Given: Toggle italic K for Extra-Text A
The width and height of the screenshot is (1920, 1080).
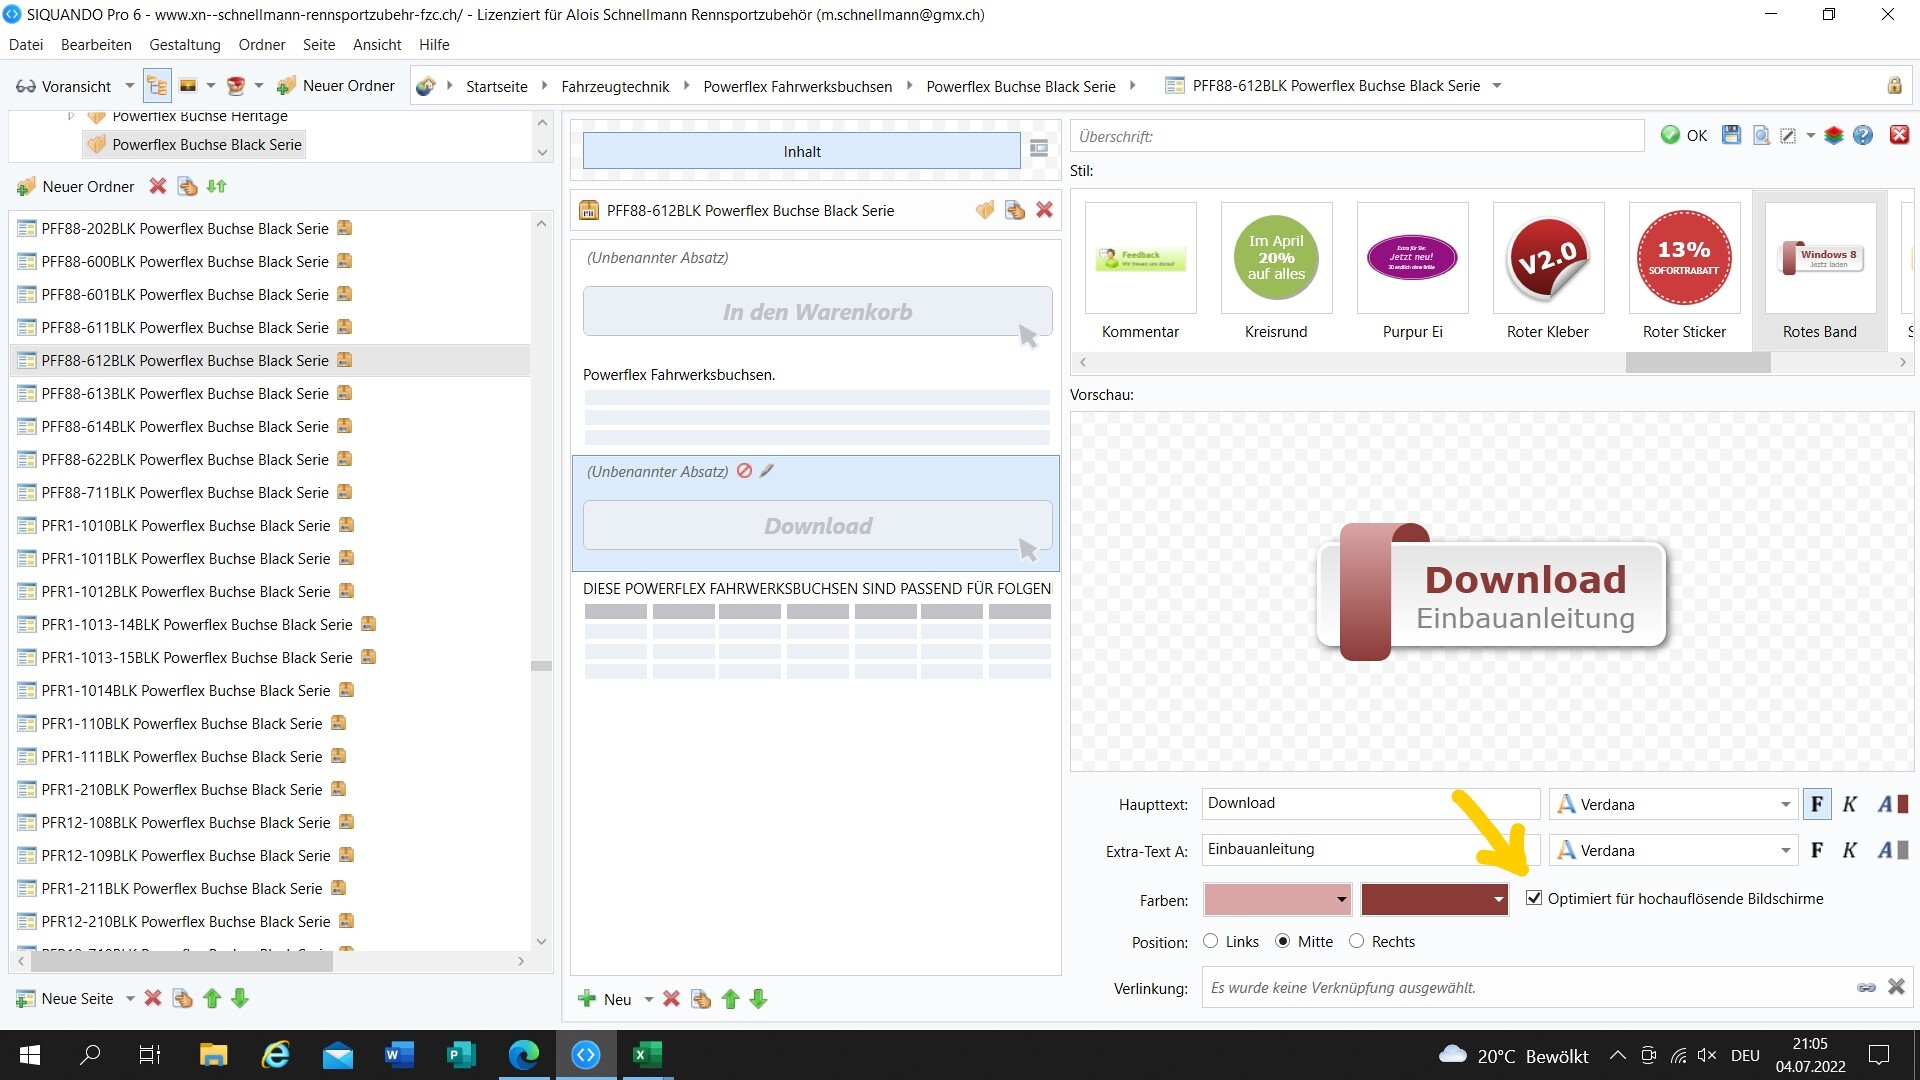Looking at the screenshot, I should (1849, 850).
